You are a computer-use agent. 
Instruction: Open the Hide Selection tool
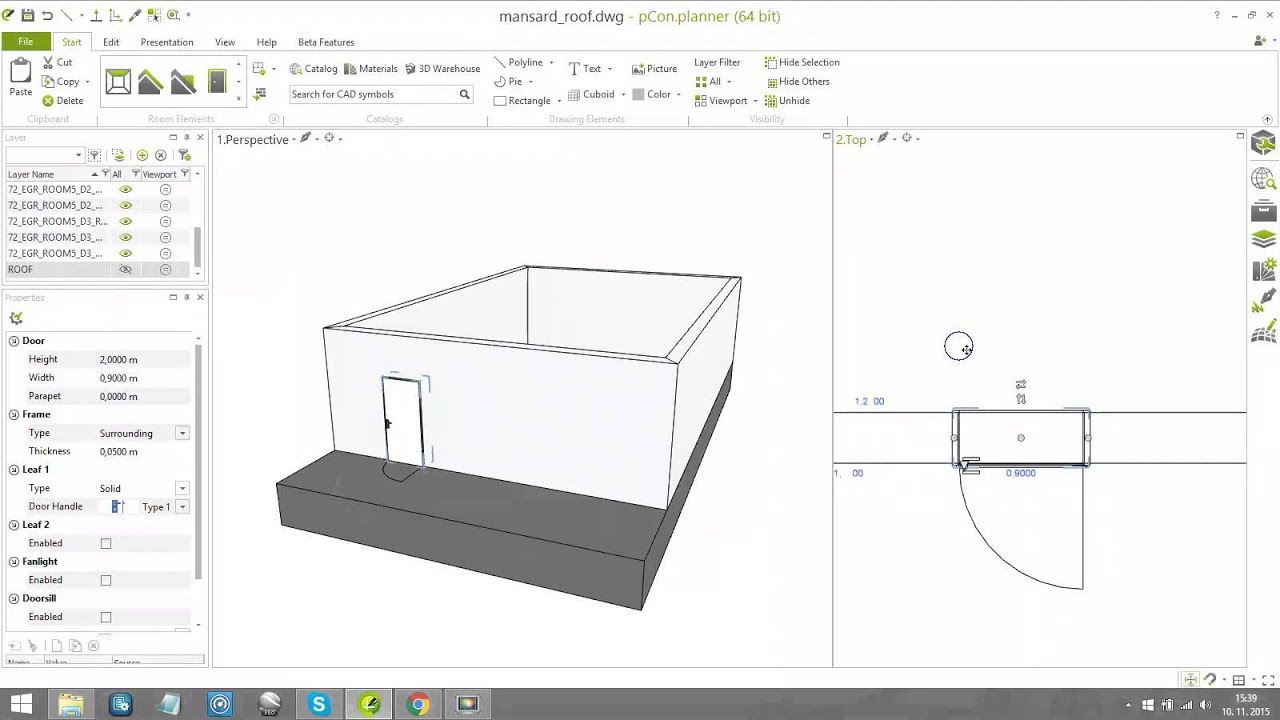[802, 62]
